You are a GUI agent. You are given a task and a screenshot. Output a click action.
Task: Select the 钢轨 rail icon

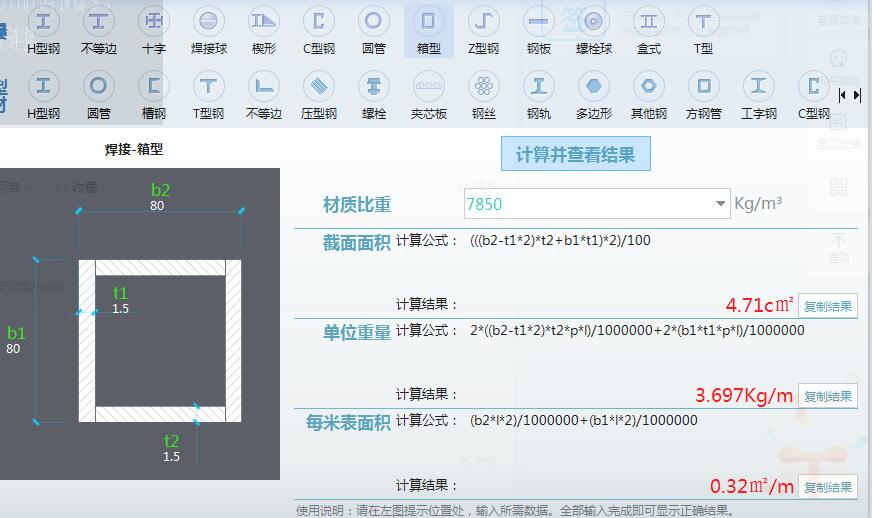pos(538,97)
